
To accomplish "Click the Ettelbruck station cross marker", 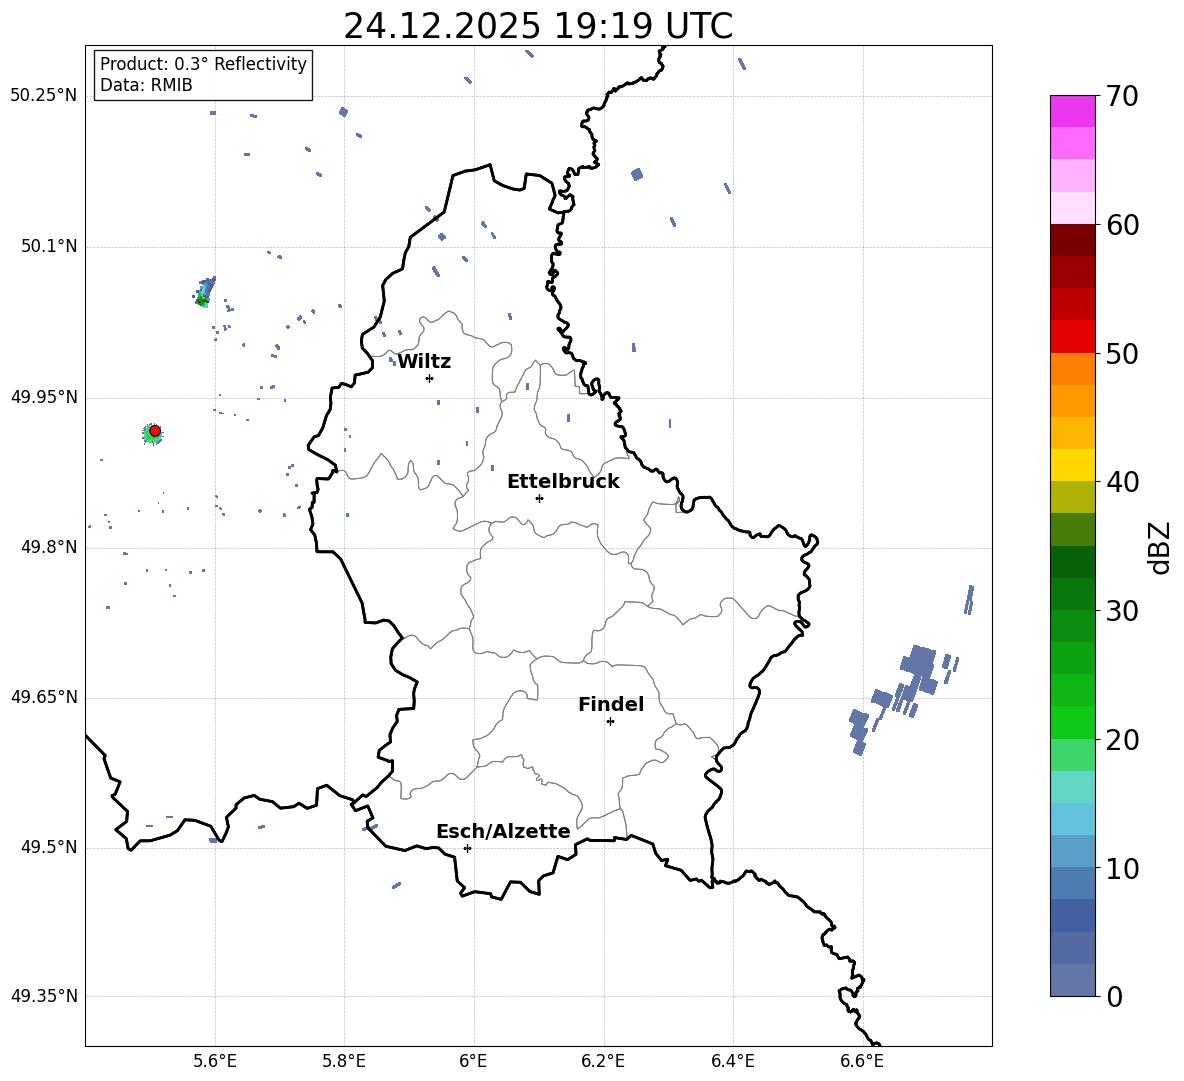I will 539,498.
